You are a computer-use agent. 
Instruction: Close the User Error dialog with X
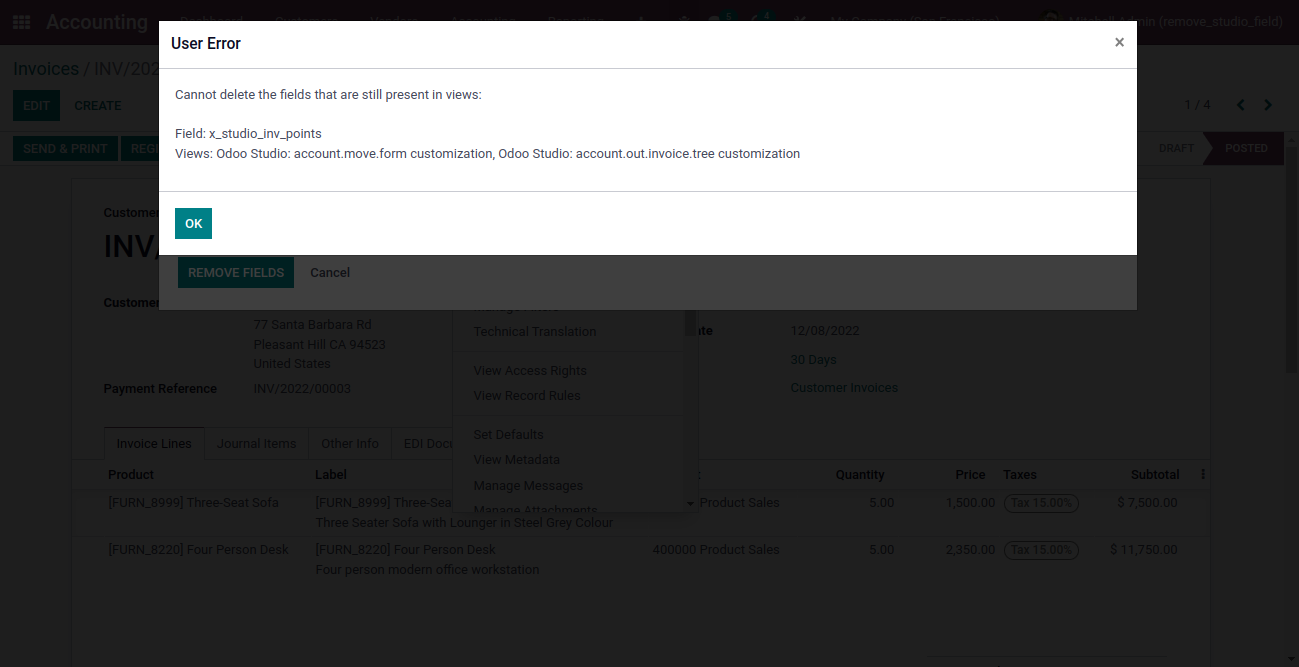pyautogui.click(x=1119, y=42)
